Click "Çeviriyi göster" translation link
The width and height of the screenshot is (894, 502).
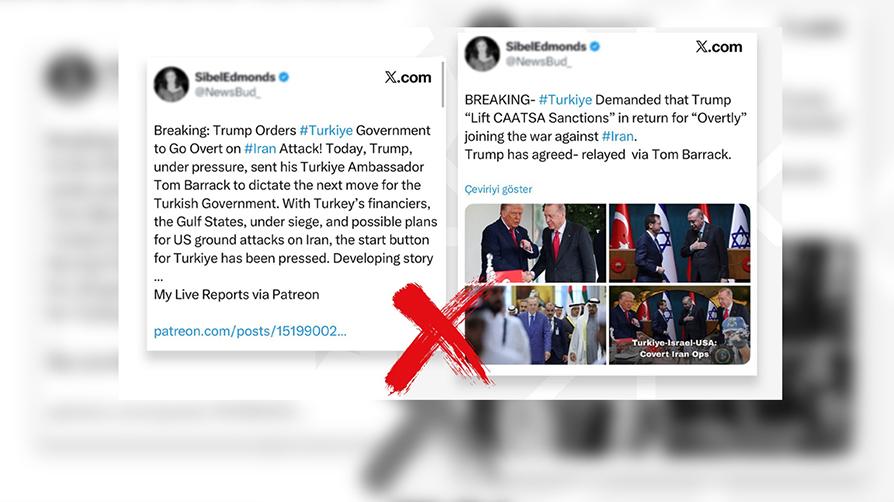pos(498,189)
